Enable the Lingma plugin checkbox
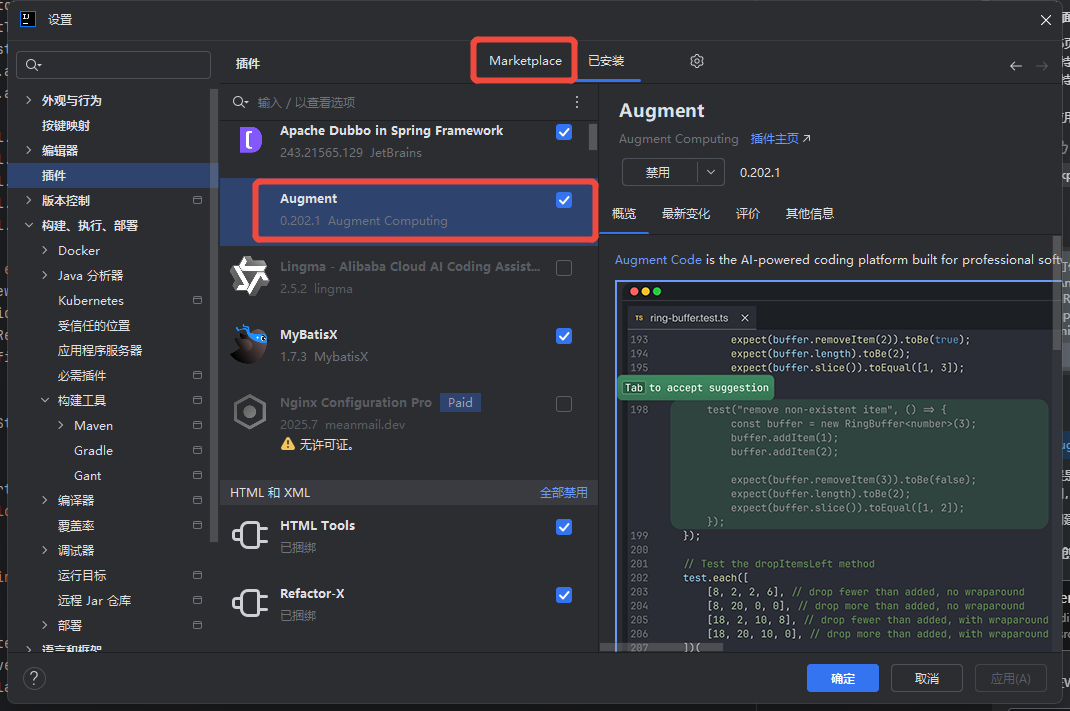 tap(564, 268)
